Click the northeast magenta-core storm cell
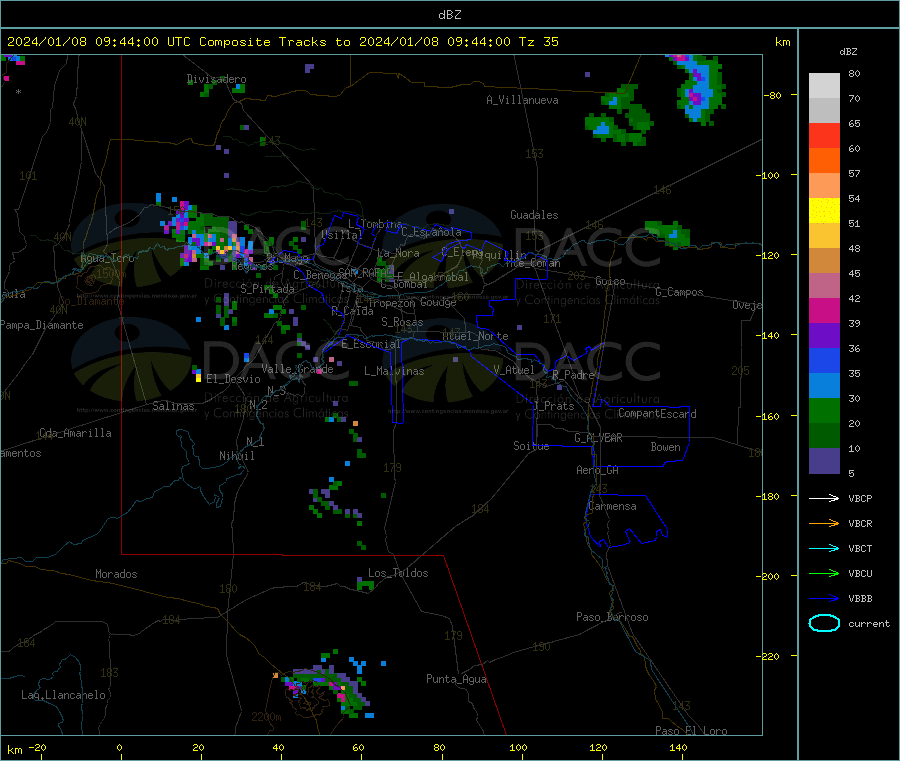 (697, 88)
